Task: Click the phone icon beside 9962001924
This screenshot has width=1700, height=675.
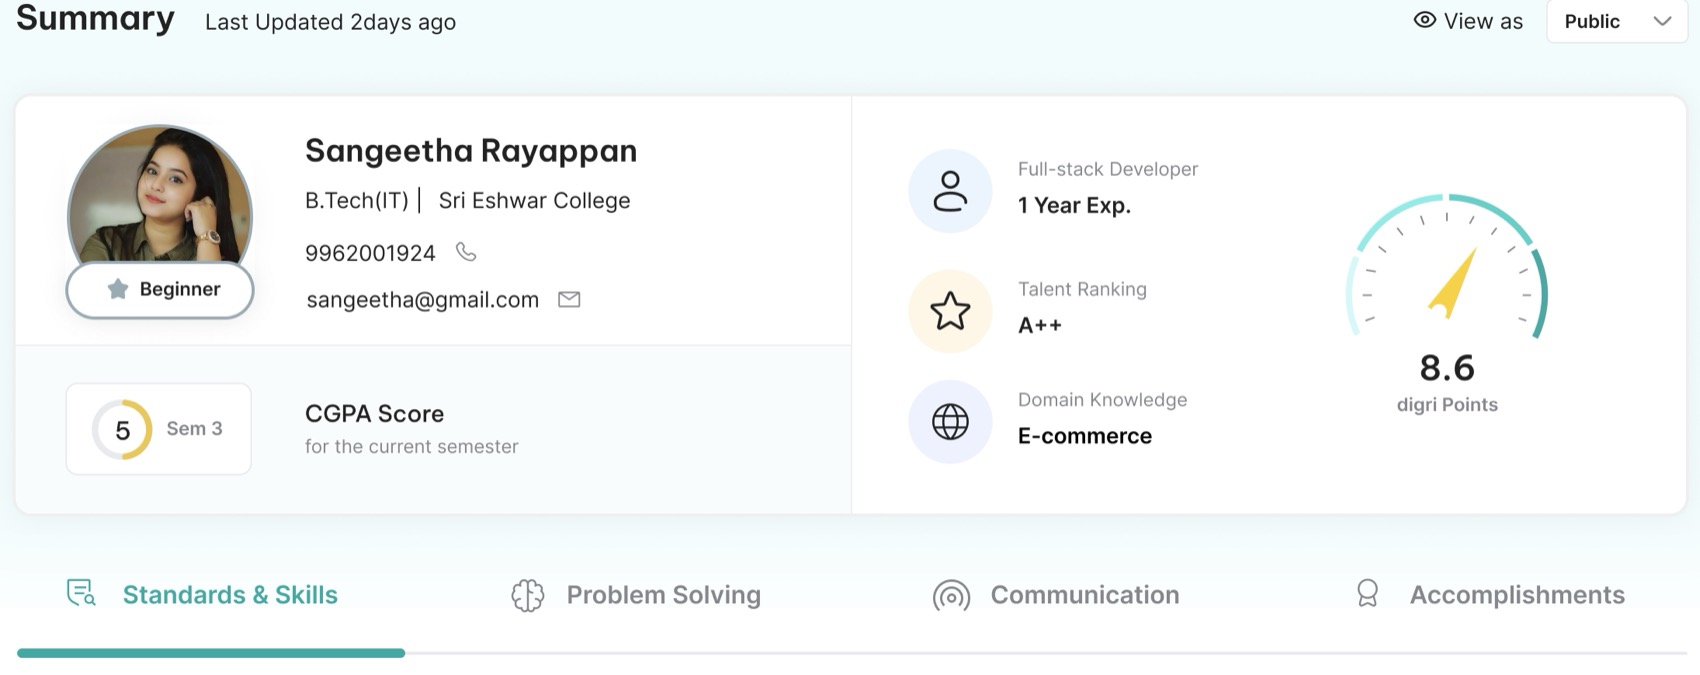Action: point(466,252)
